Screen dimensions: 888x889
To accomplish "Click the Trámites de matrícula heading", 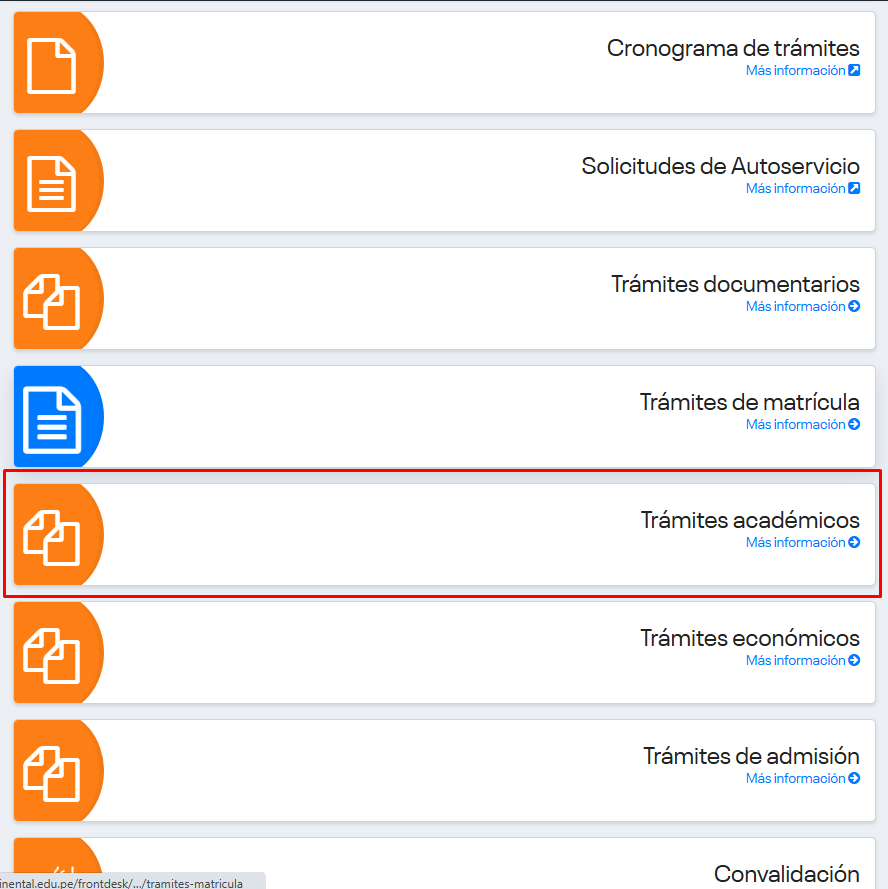I will point(749,402).
